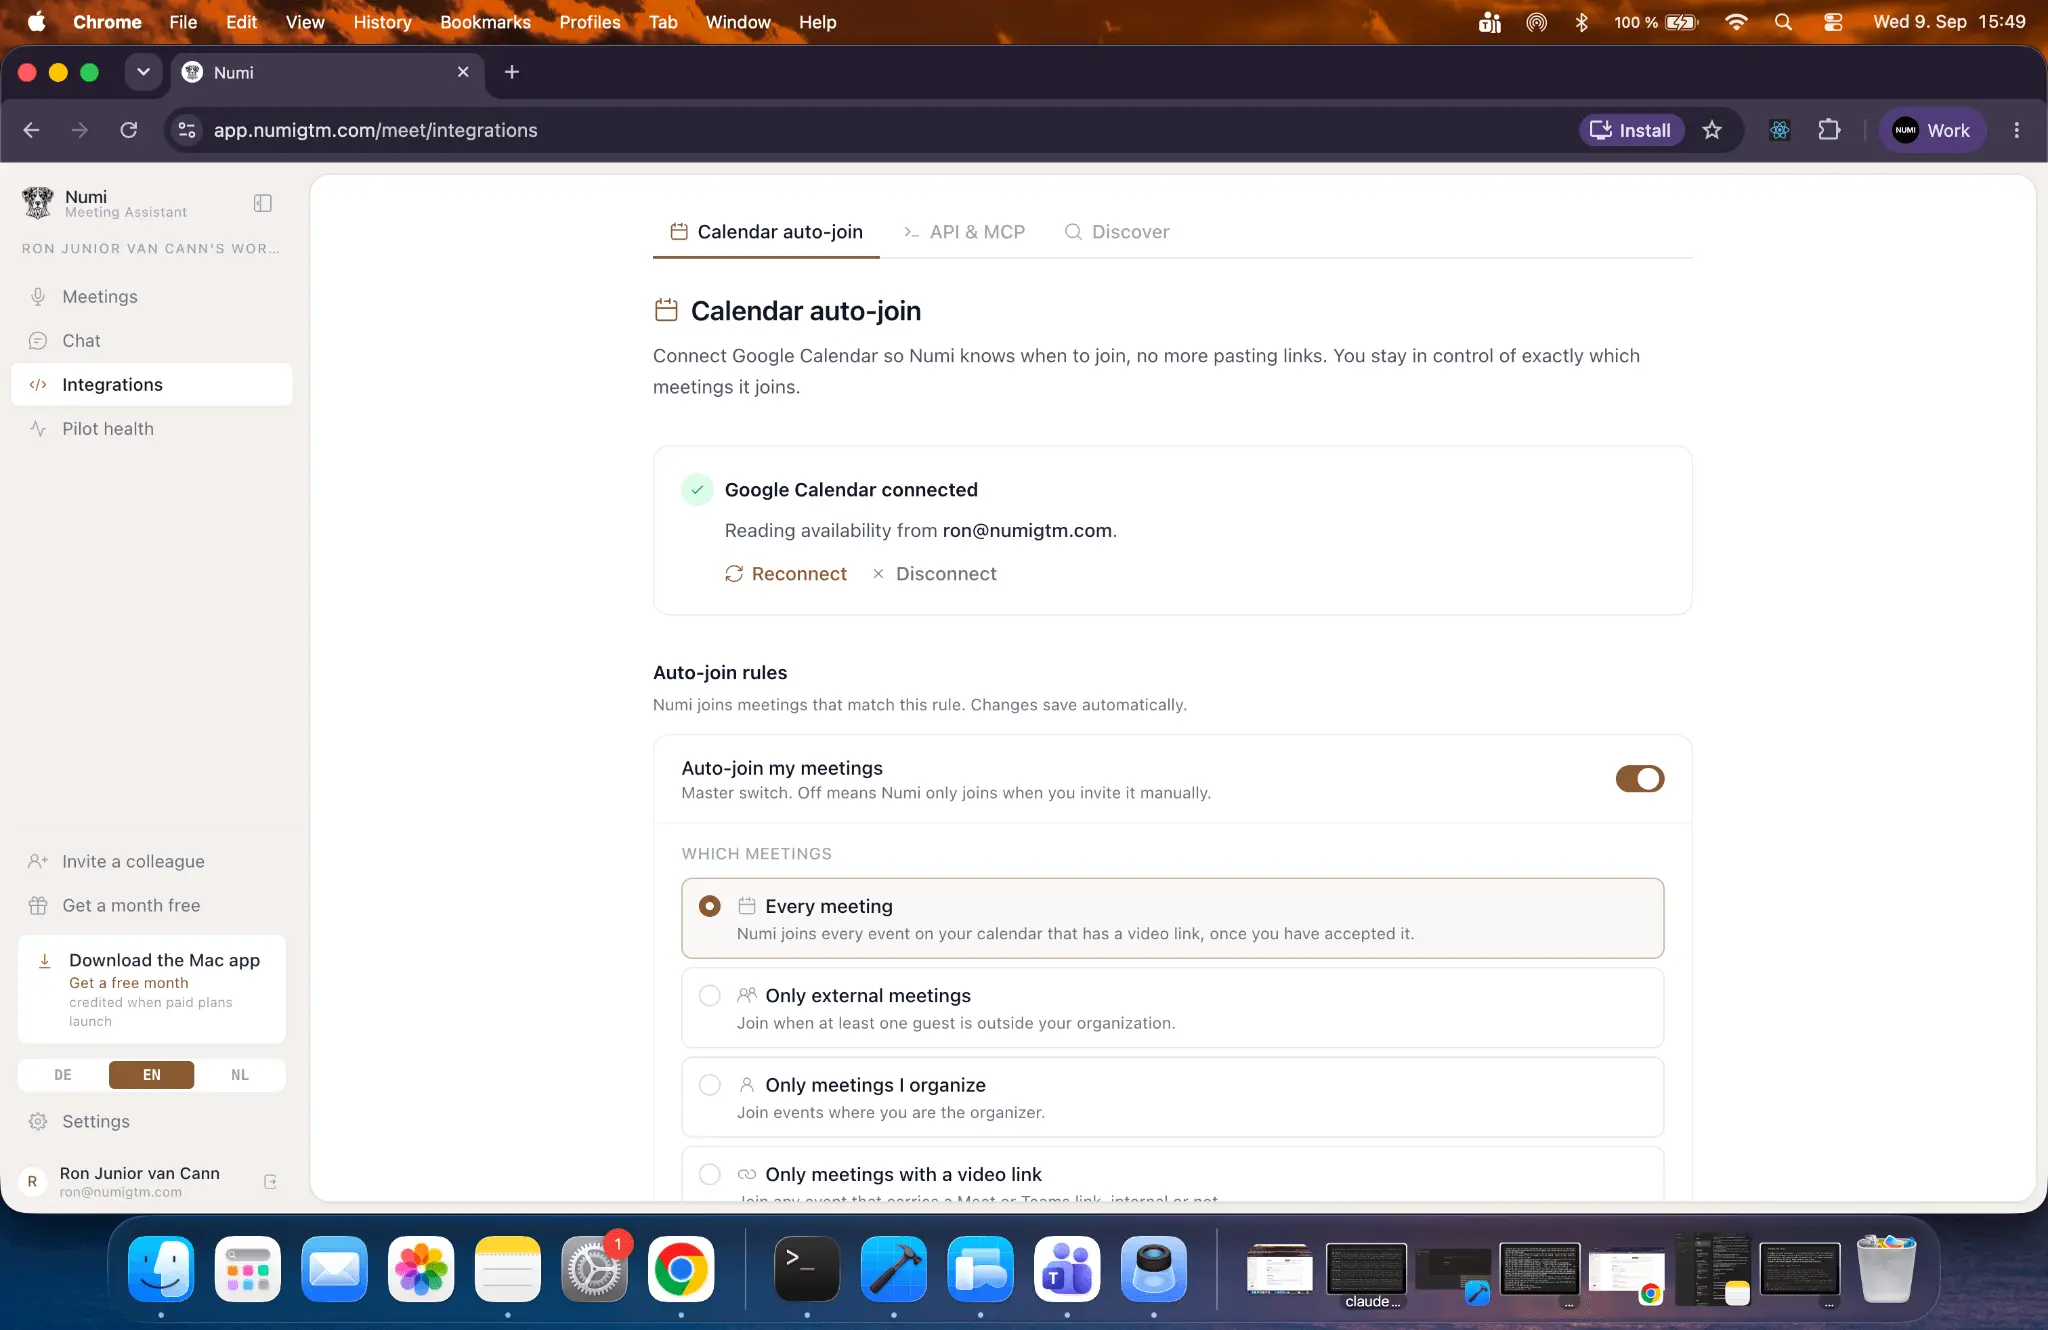Select Only meetings I organize option

[x=1172, y=1097]
